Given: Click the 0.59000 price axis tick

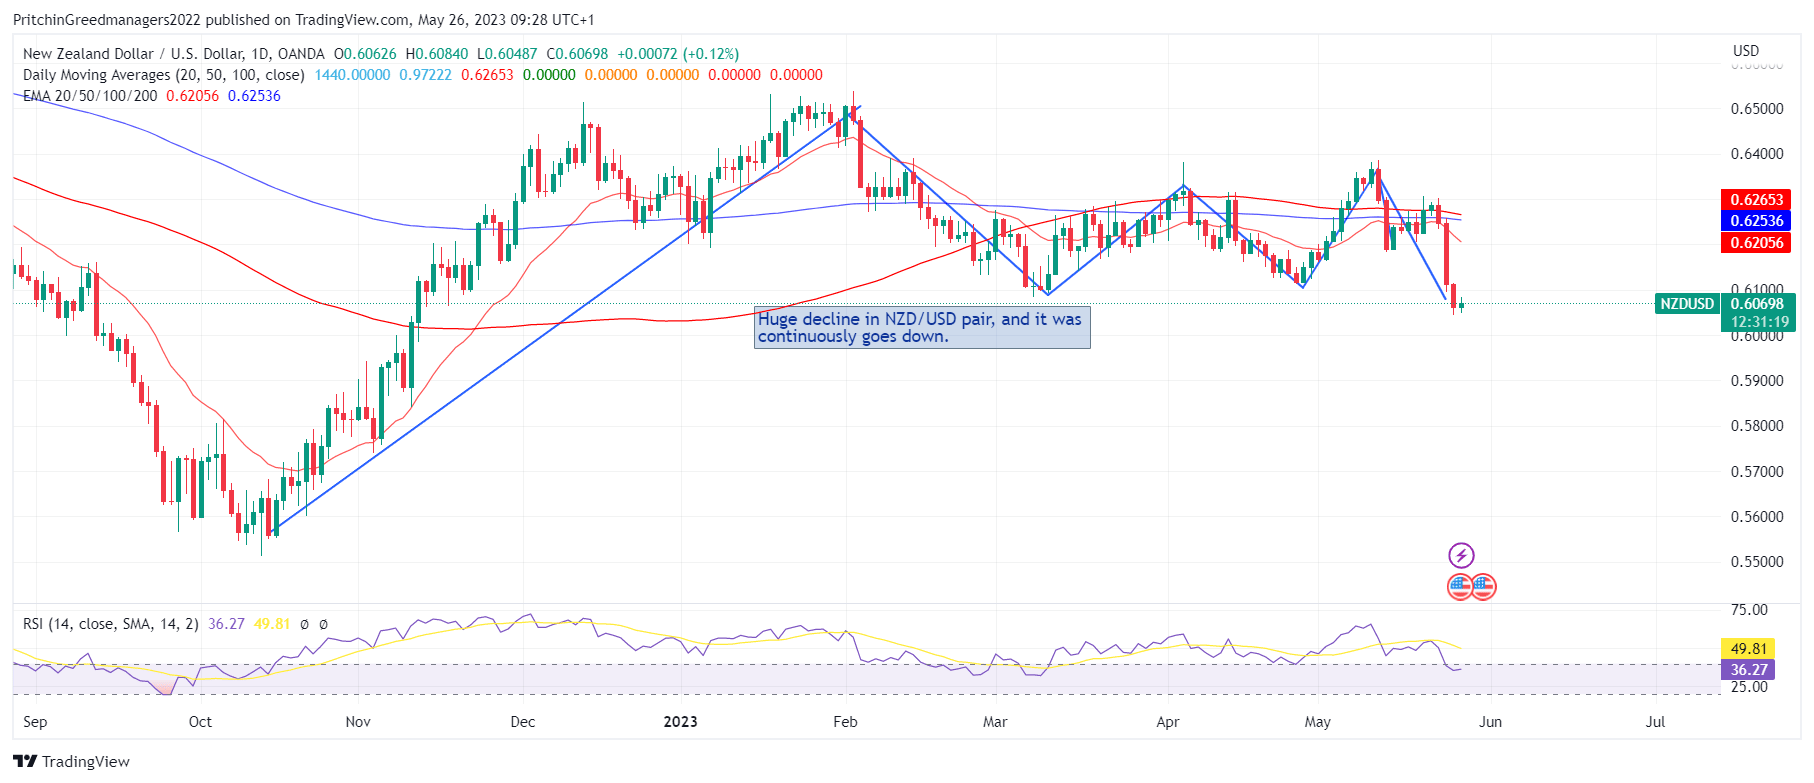Looking at the screenshot, I should [1757, 381].
